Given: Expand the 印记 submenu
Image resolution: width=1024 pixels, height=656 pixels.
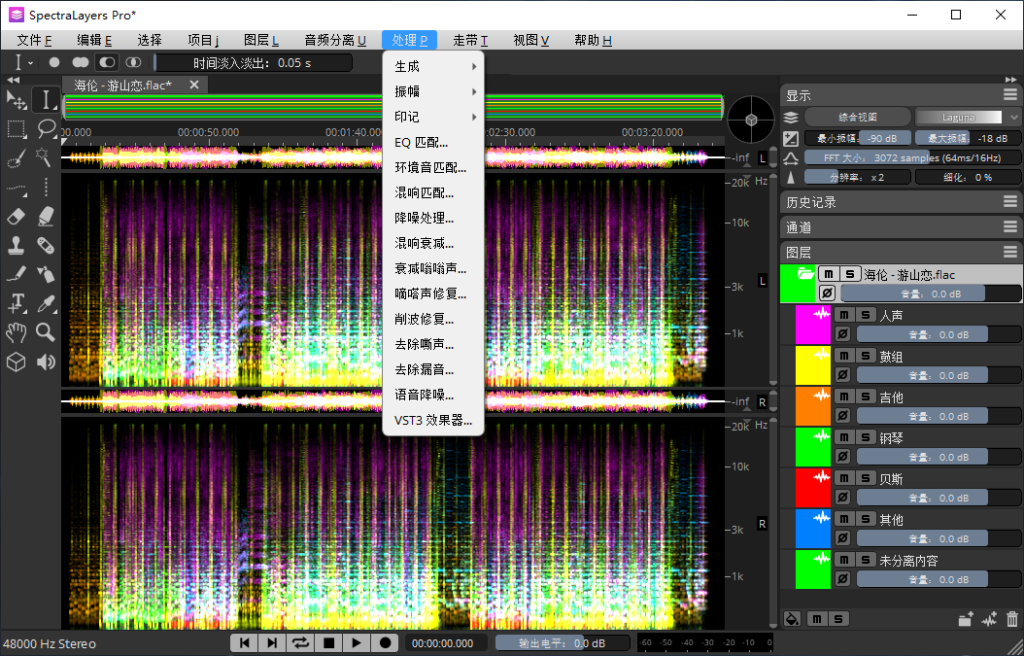Looking at the screenshot, I should click(x=433, y=117).
